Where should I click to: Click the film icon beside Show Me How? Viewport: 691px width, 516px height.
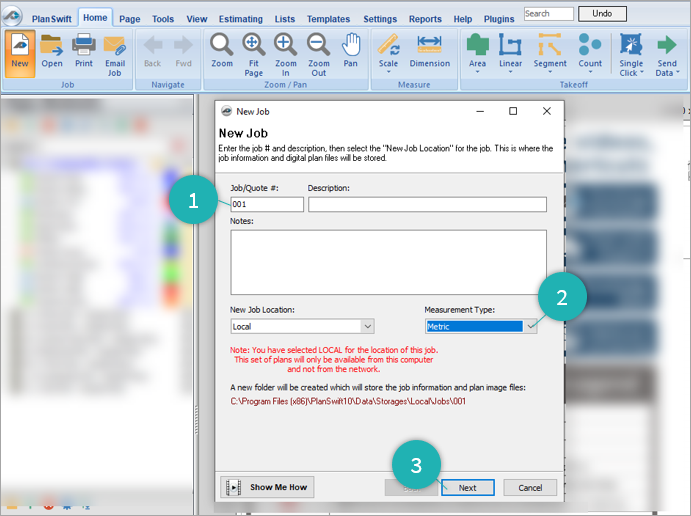pos(233,487)
